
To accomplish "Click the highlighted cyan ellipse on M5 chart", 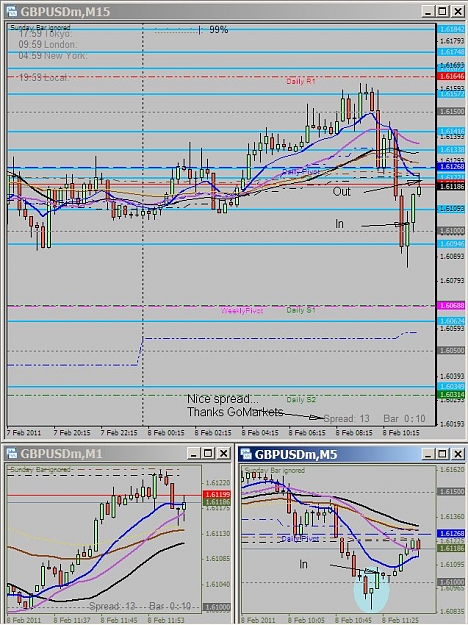I will tap(372, 589).
